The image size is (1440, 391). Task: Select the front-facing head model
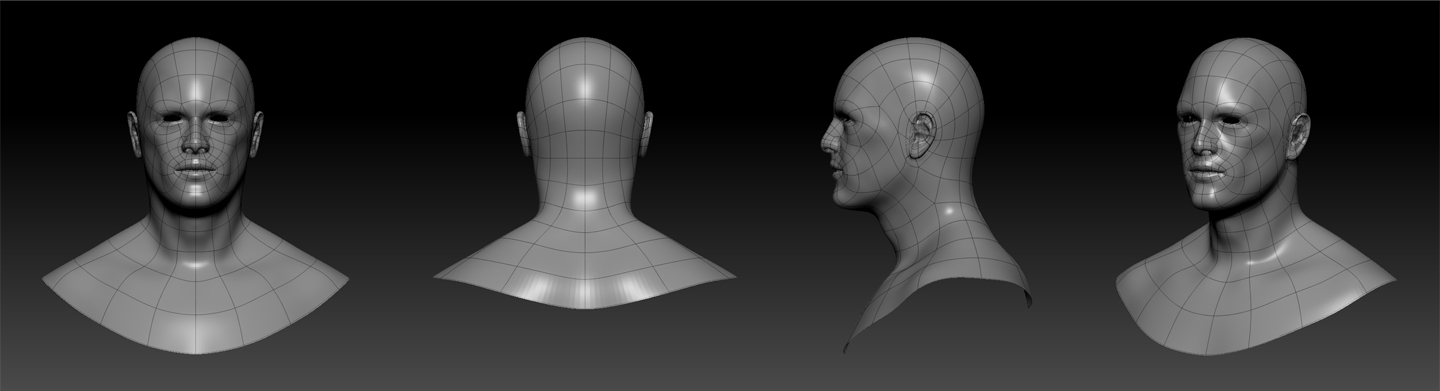coord(195,195)
